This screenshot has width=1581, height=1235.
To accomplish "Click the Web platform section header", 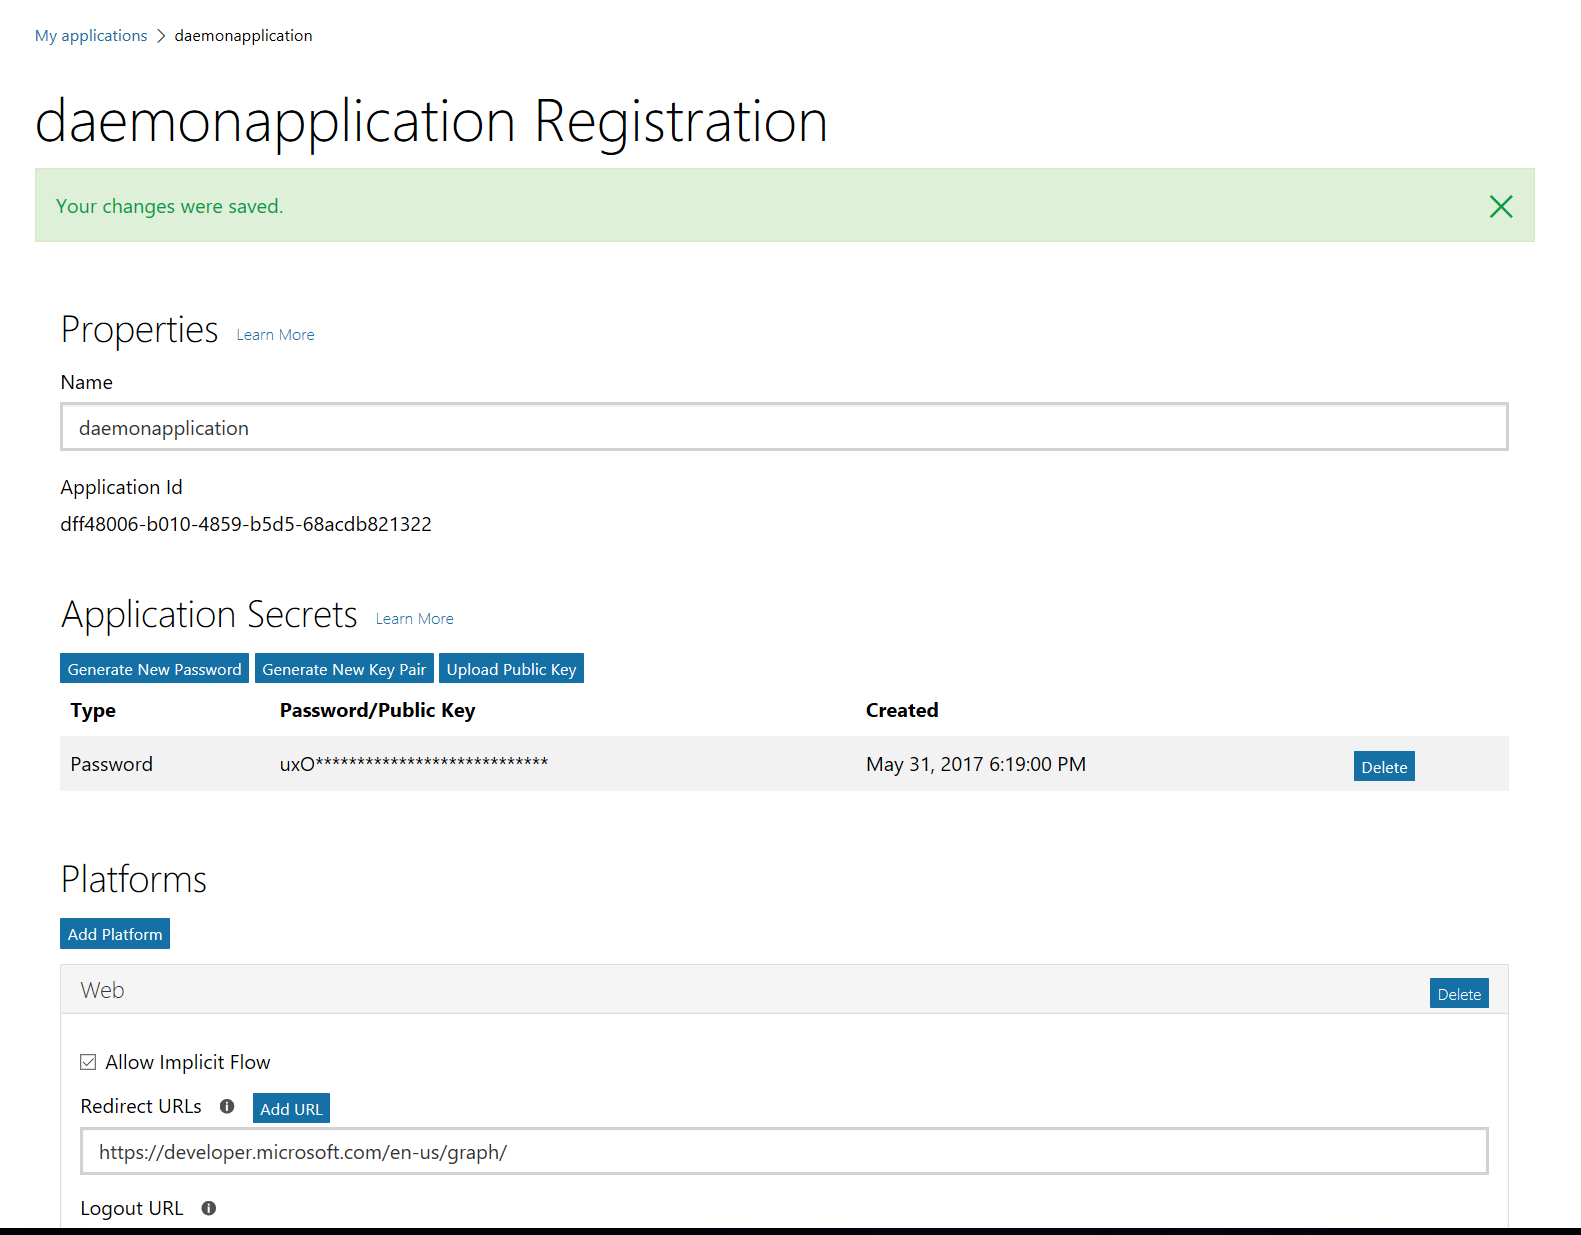I will pos(700,990).
